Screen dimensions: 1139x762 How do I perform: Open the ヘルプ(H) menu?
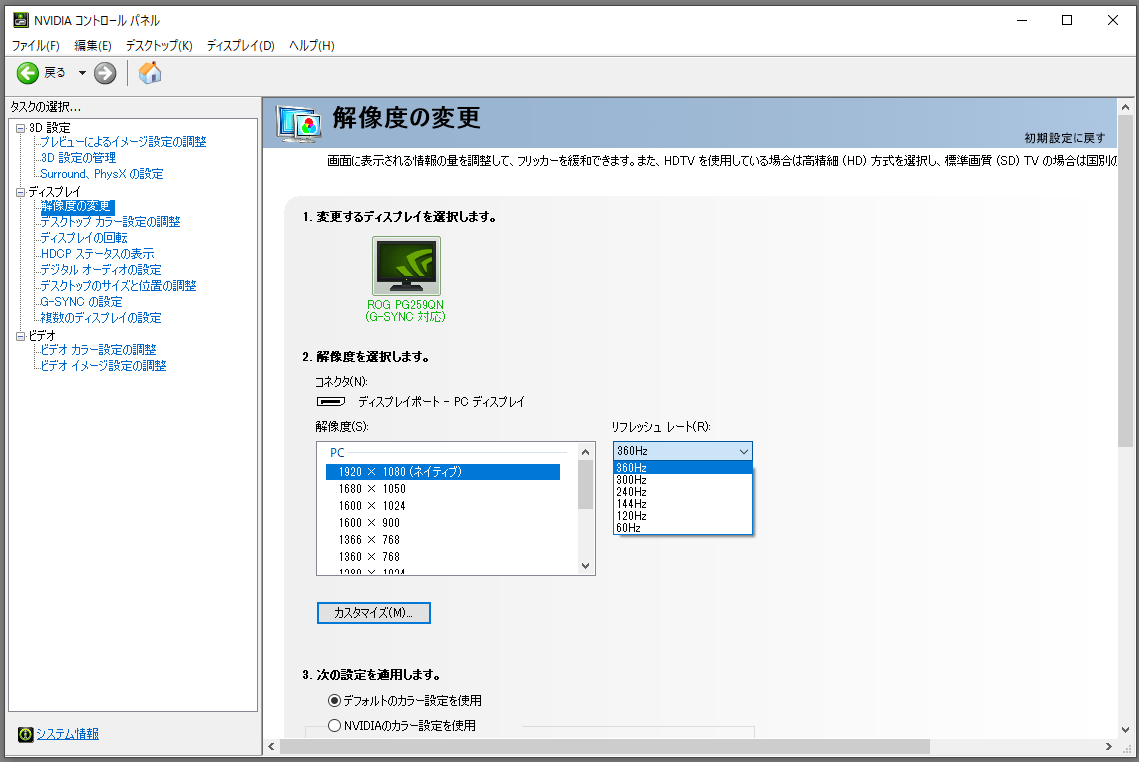point(312,46)
